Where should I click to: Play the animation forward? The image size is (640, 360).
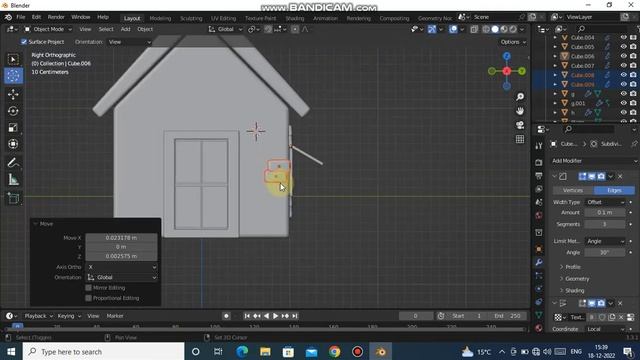pyautogui.click(x=276, y=316)
